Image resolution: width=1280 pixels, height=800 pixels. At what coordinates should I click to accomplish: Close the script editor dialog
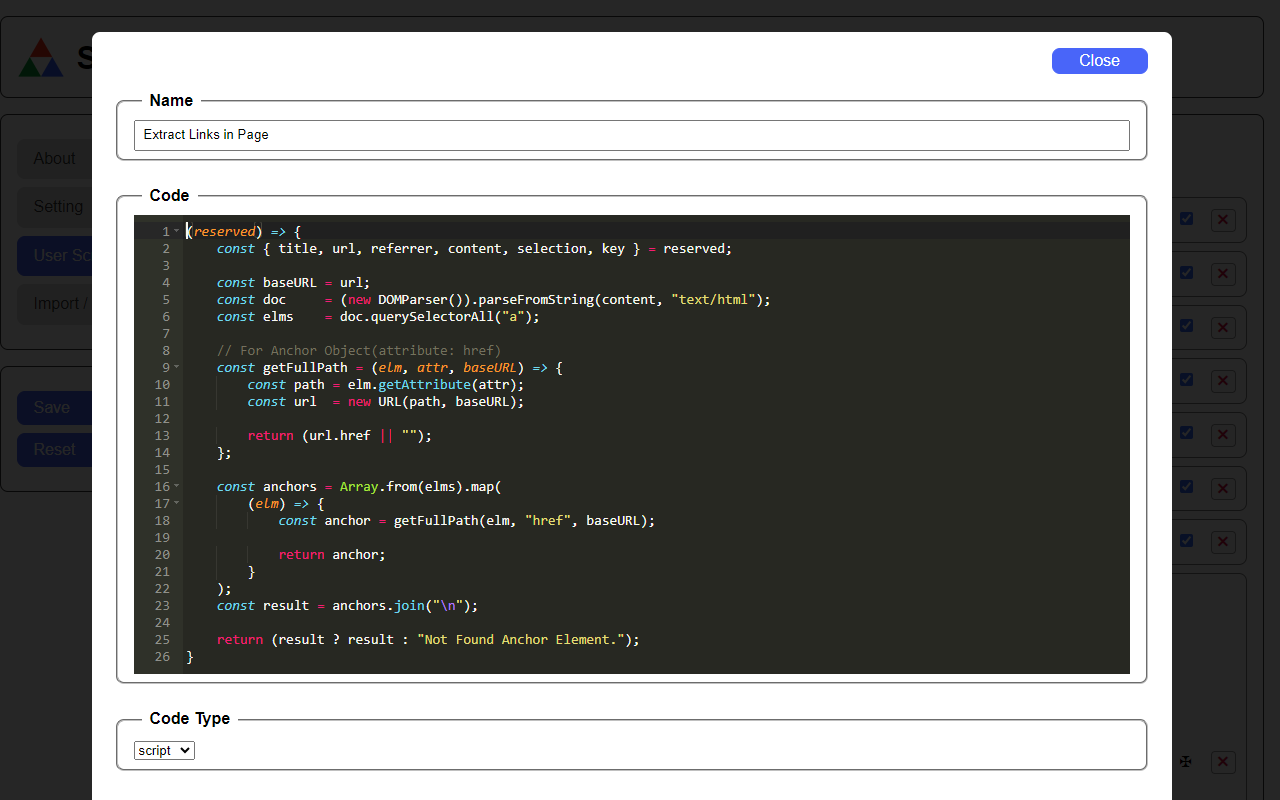(1099, 61)
